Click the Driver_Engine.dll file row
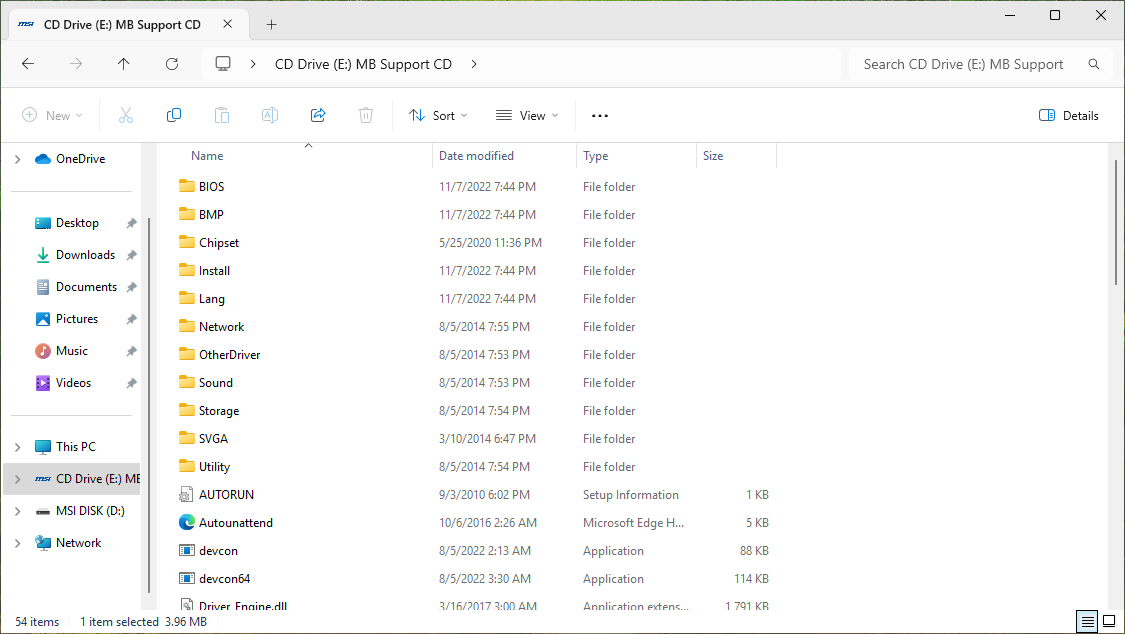Image resolution: width=1125 pixels, height=634 pixels. pyautogui.click(x=474, y=605)
